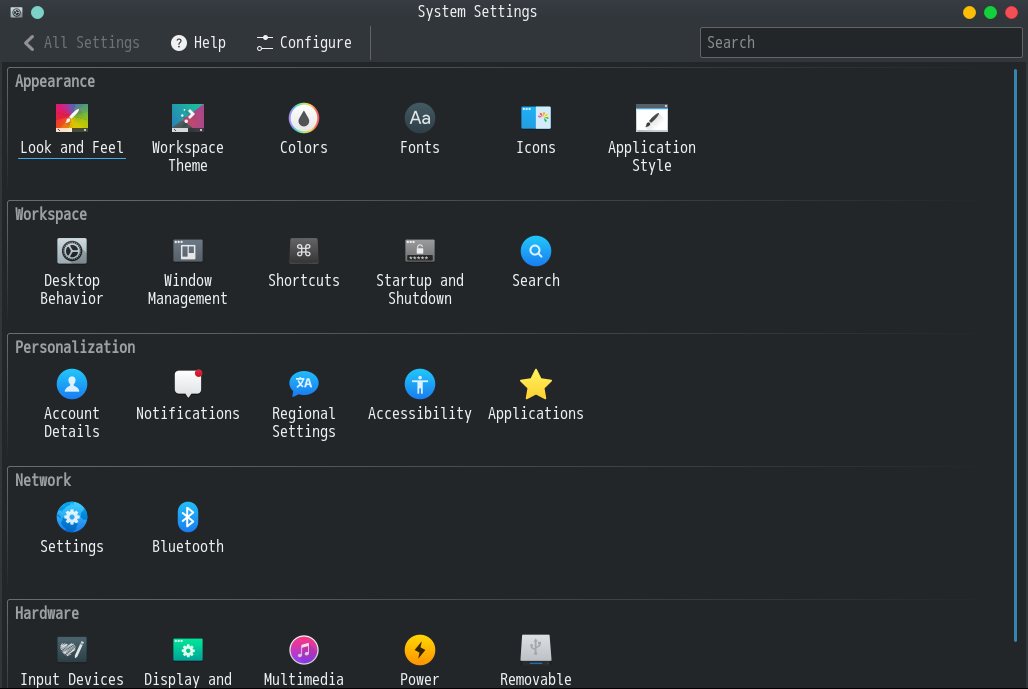Click the teal pin button in title bar

tap(37, 12)
